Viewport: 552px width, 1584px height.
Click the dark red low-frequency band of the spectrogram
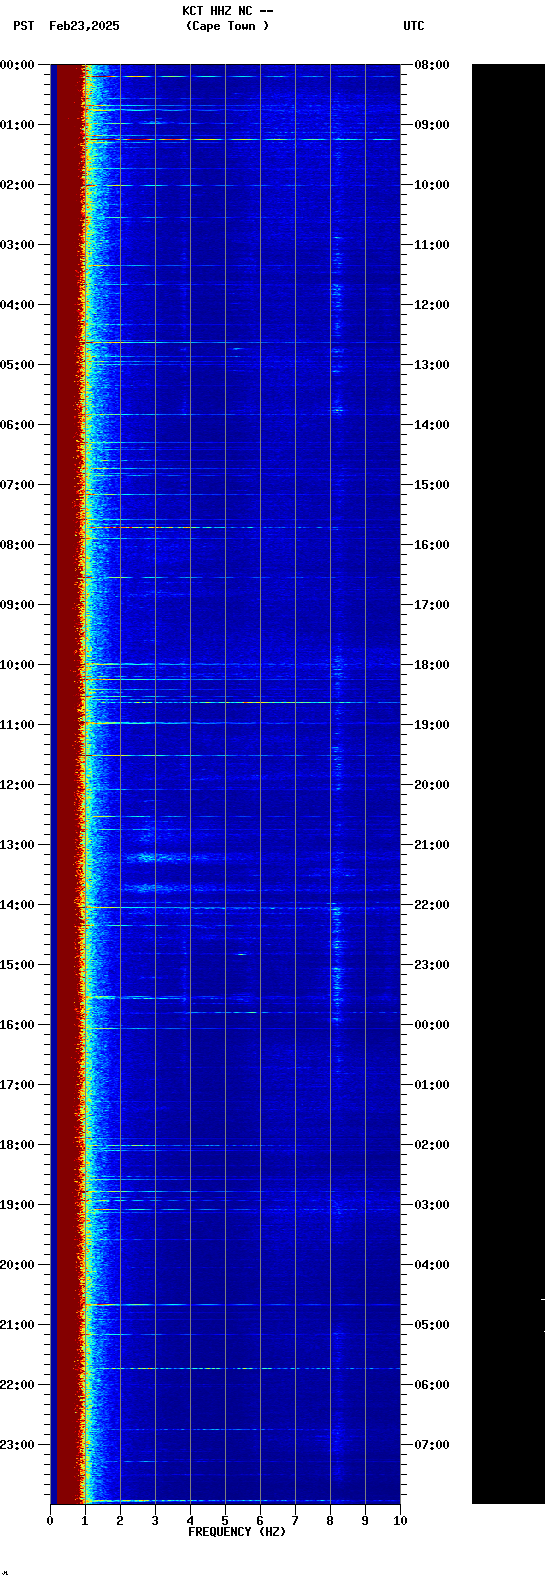coord(67,784)
